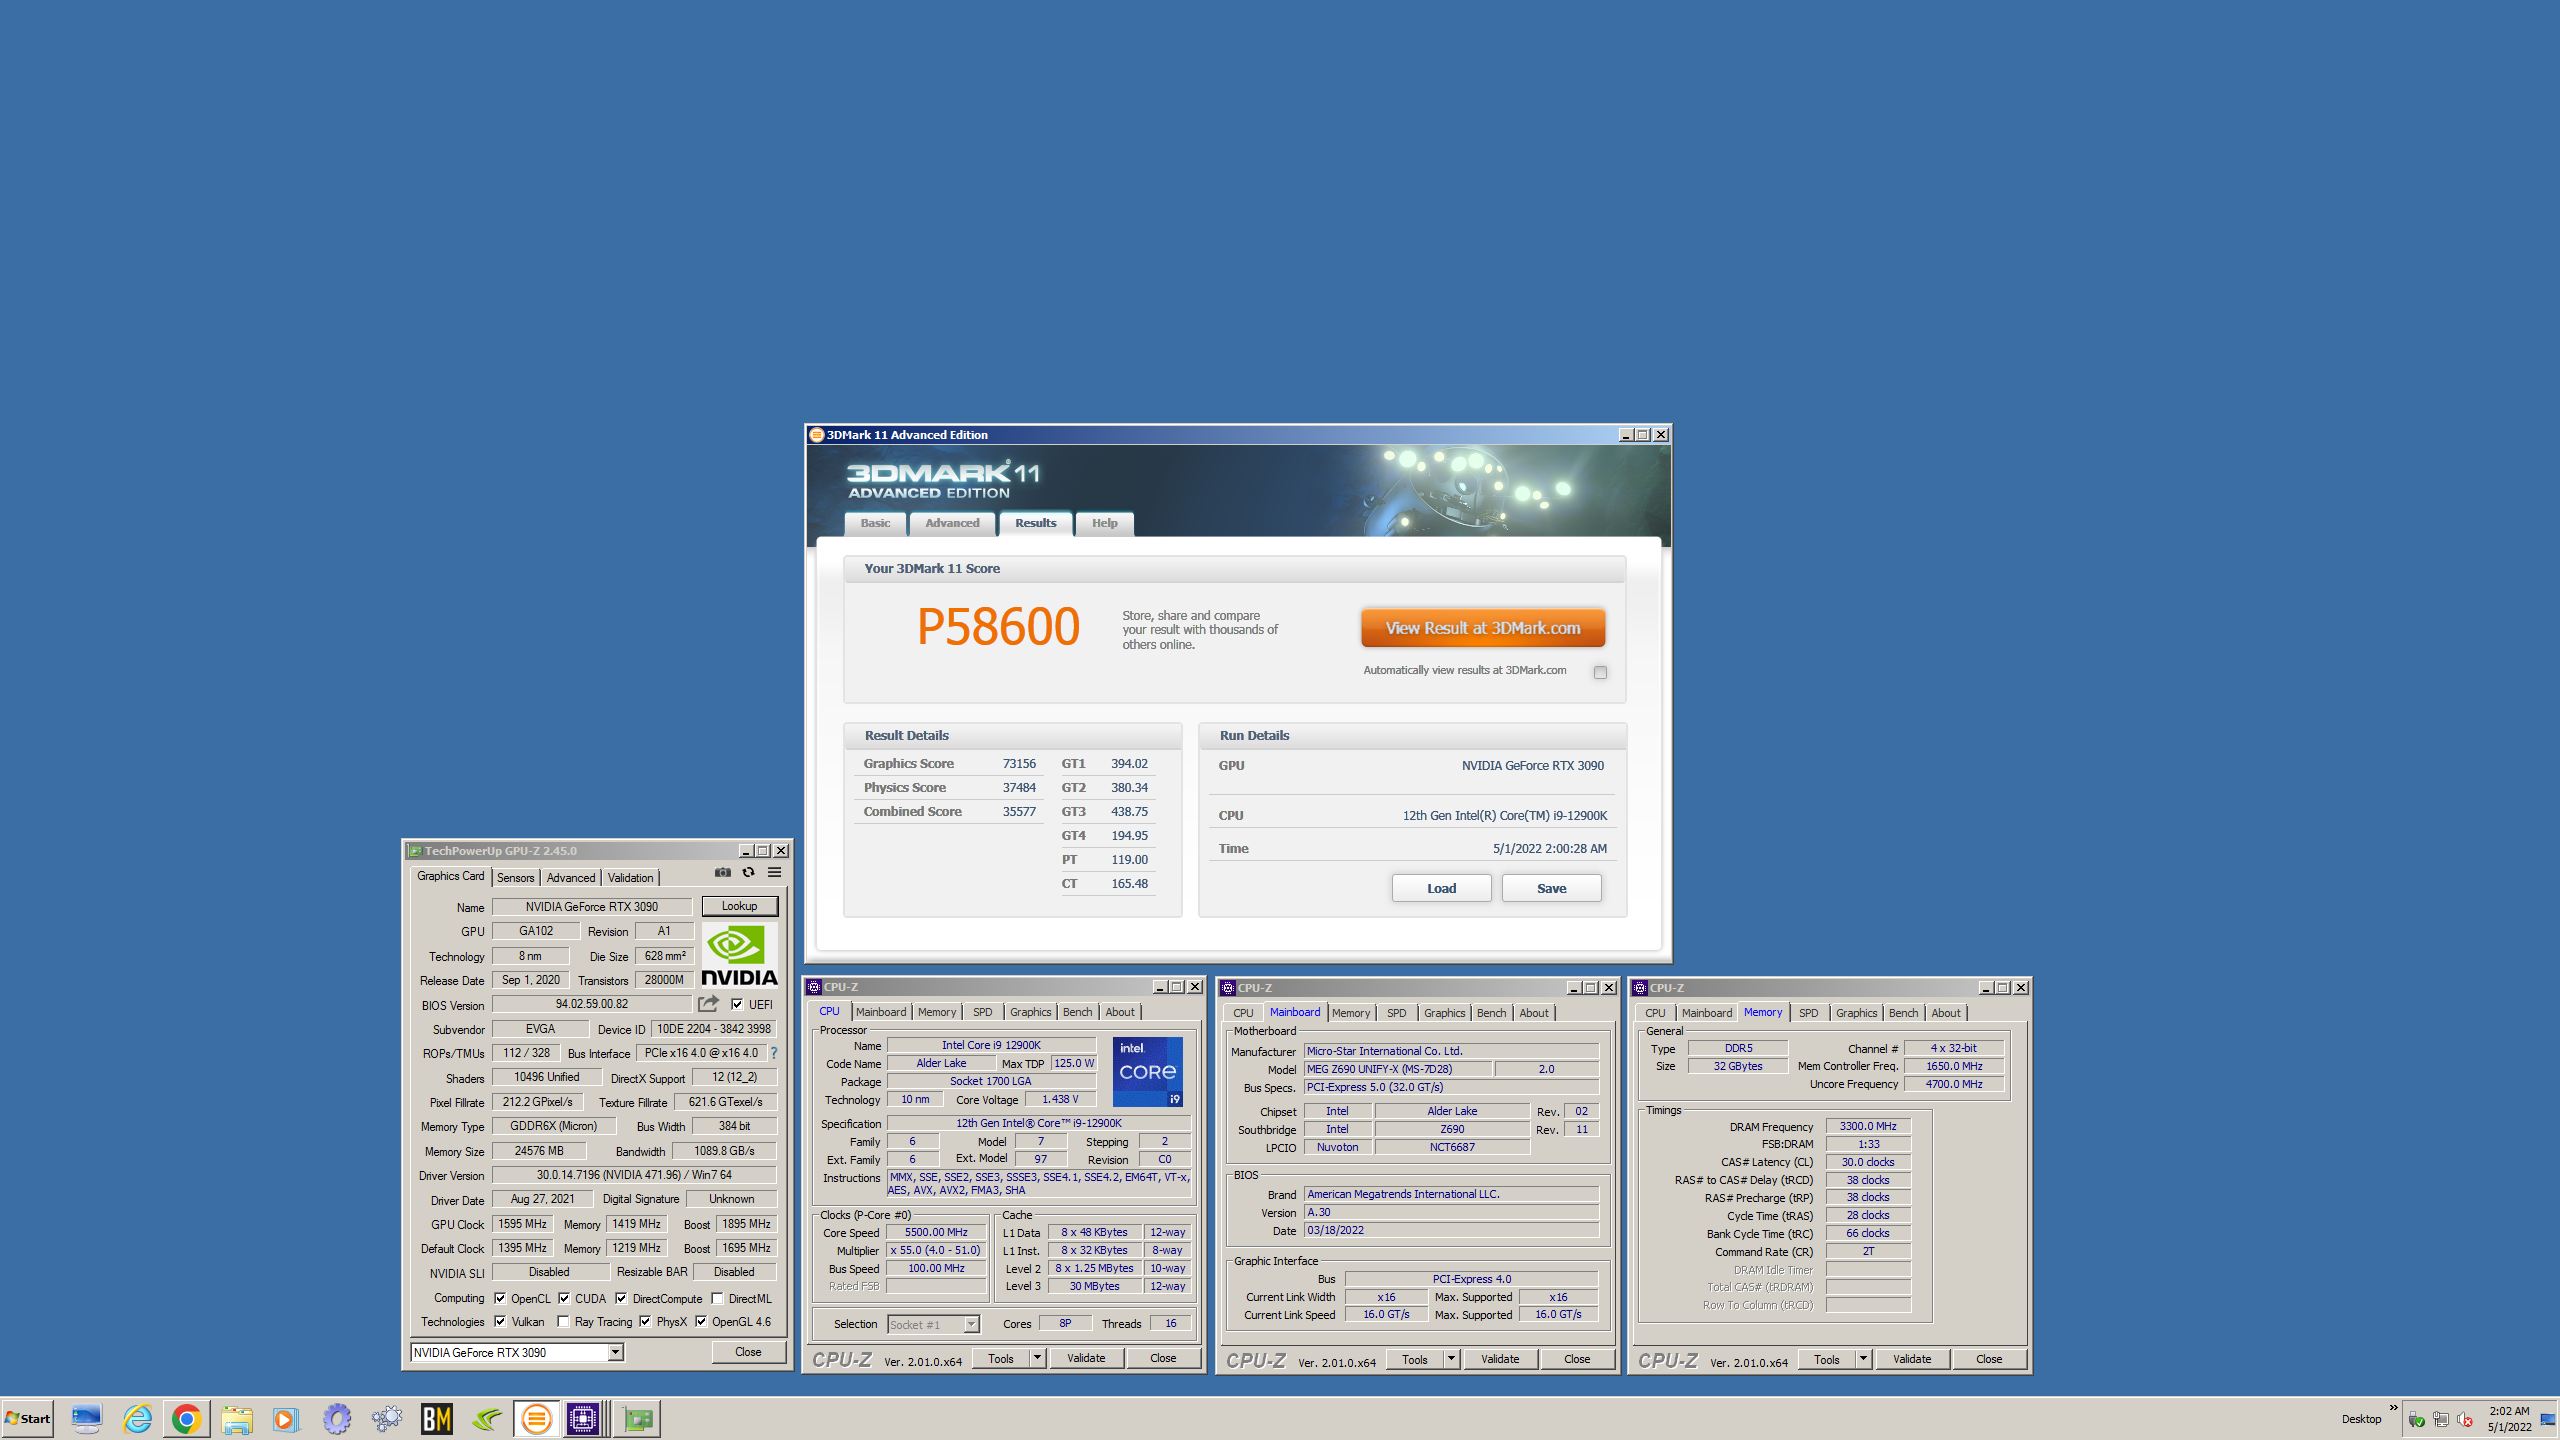Screen dimensions: 2560x1440
Task: Toggle the UEFI checkbox in GPU-Z
Action: click(737, 1004)
